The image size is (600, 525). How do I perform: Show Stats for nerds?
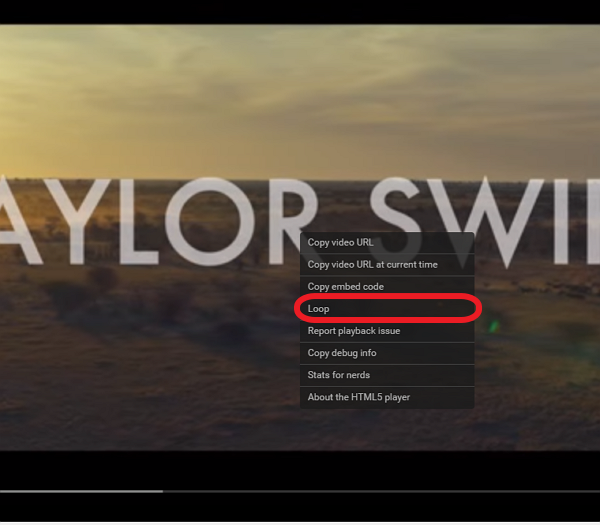click(x=387, y=375)
